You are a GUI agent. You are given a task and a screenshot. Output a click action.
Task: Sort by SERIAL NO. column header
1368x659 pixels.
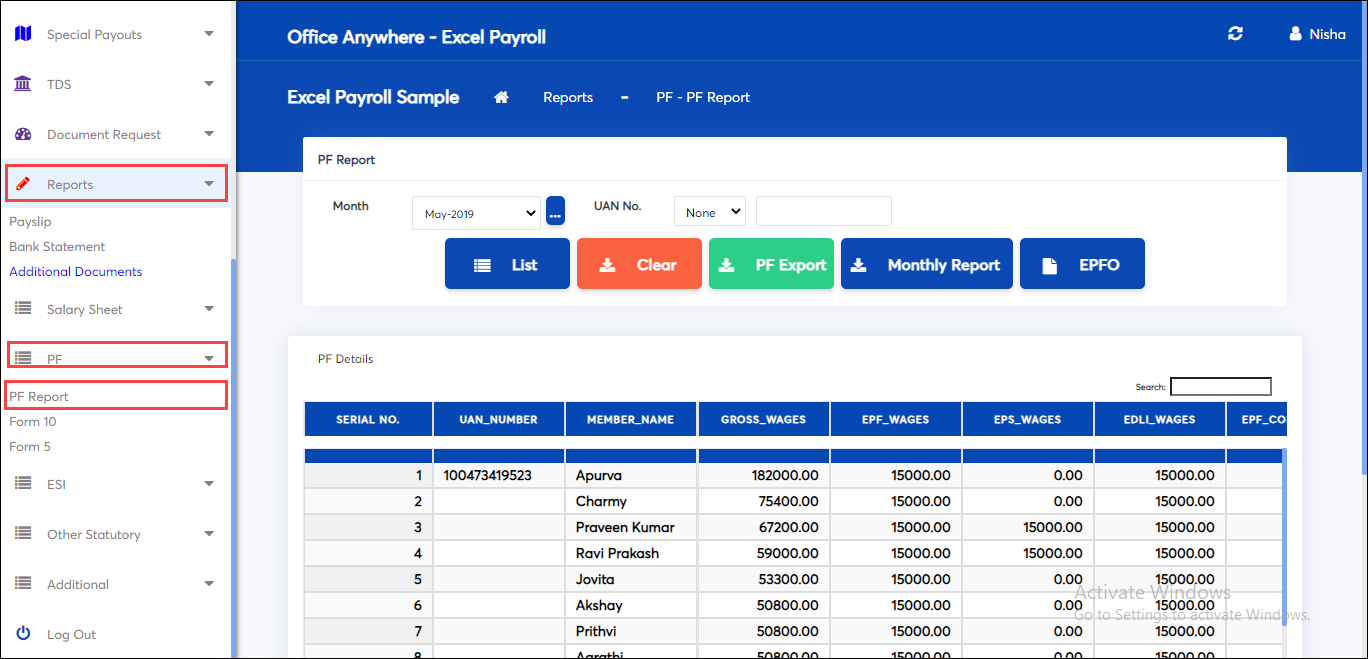pyautogui.click(x=368, y=420)
